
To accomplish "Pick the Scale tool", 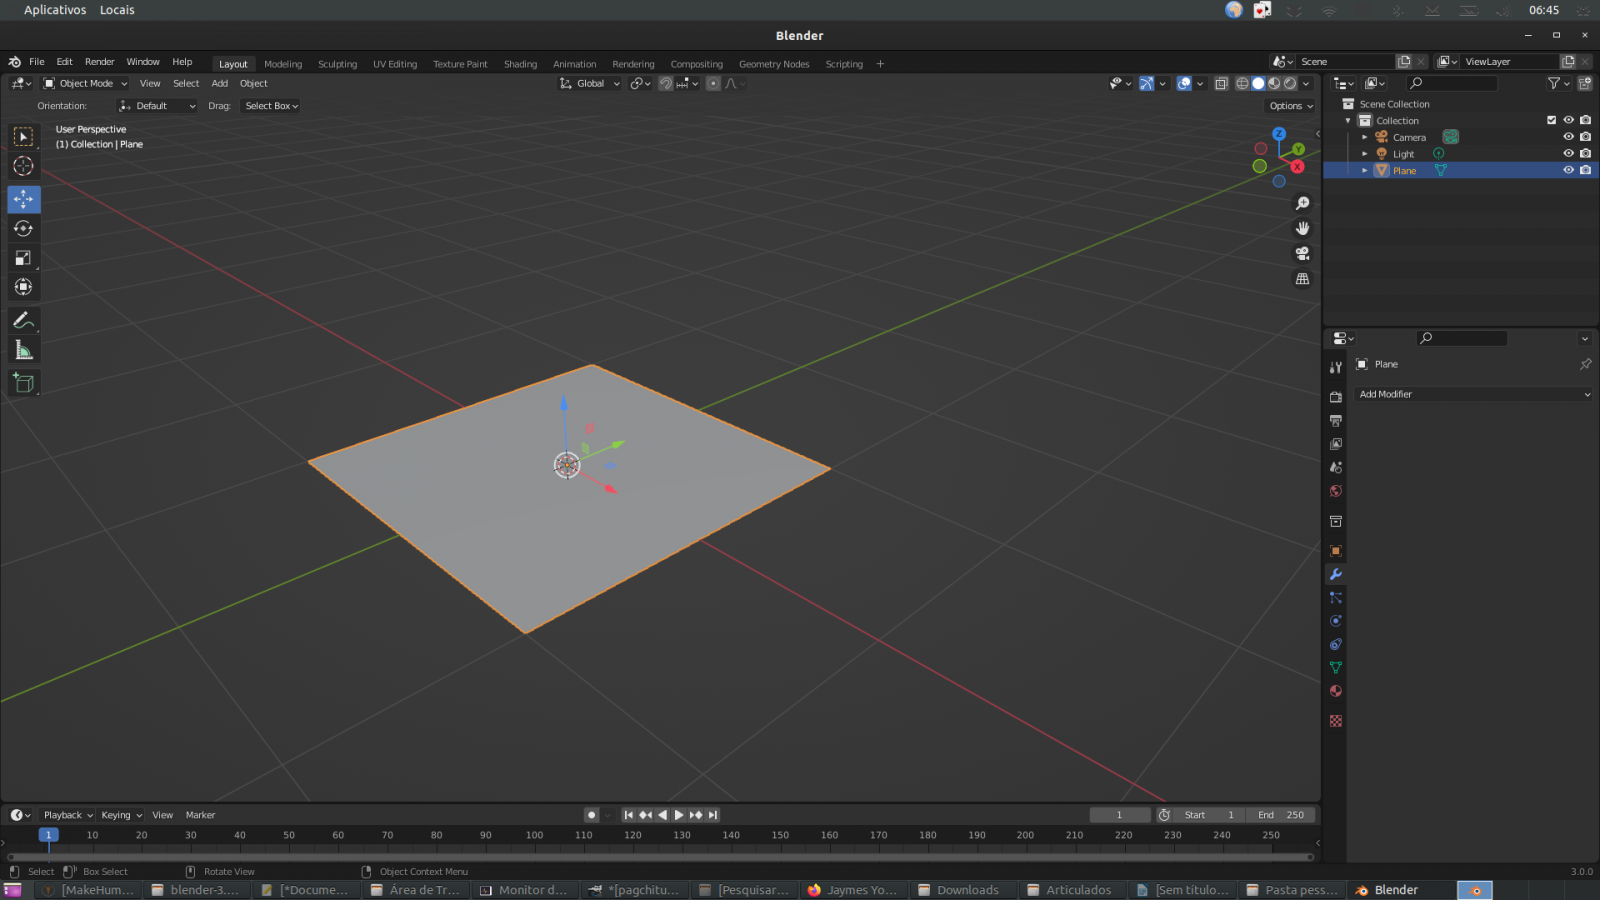I will click(x=23, y=258).
